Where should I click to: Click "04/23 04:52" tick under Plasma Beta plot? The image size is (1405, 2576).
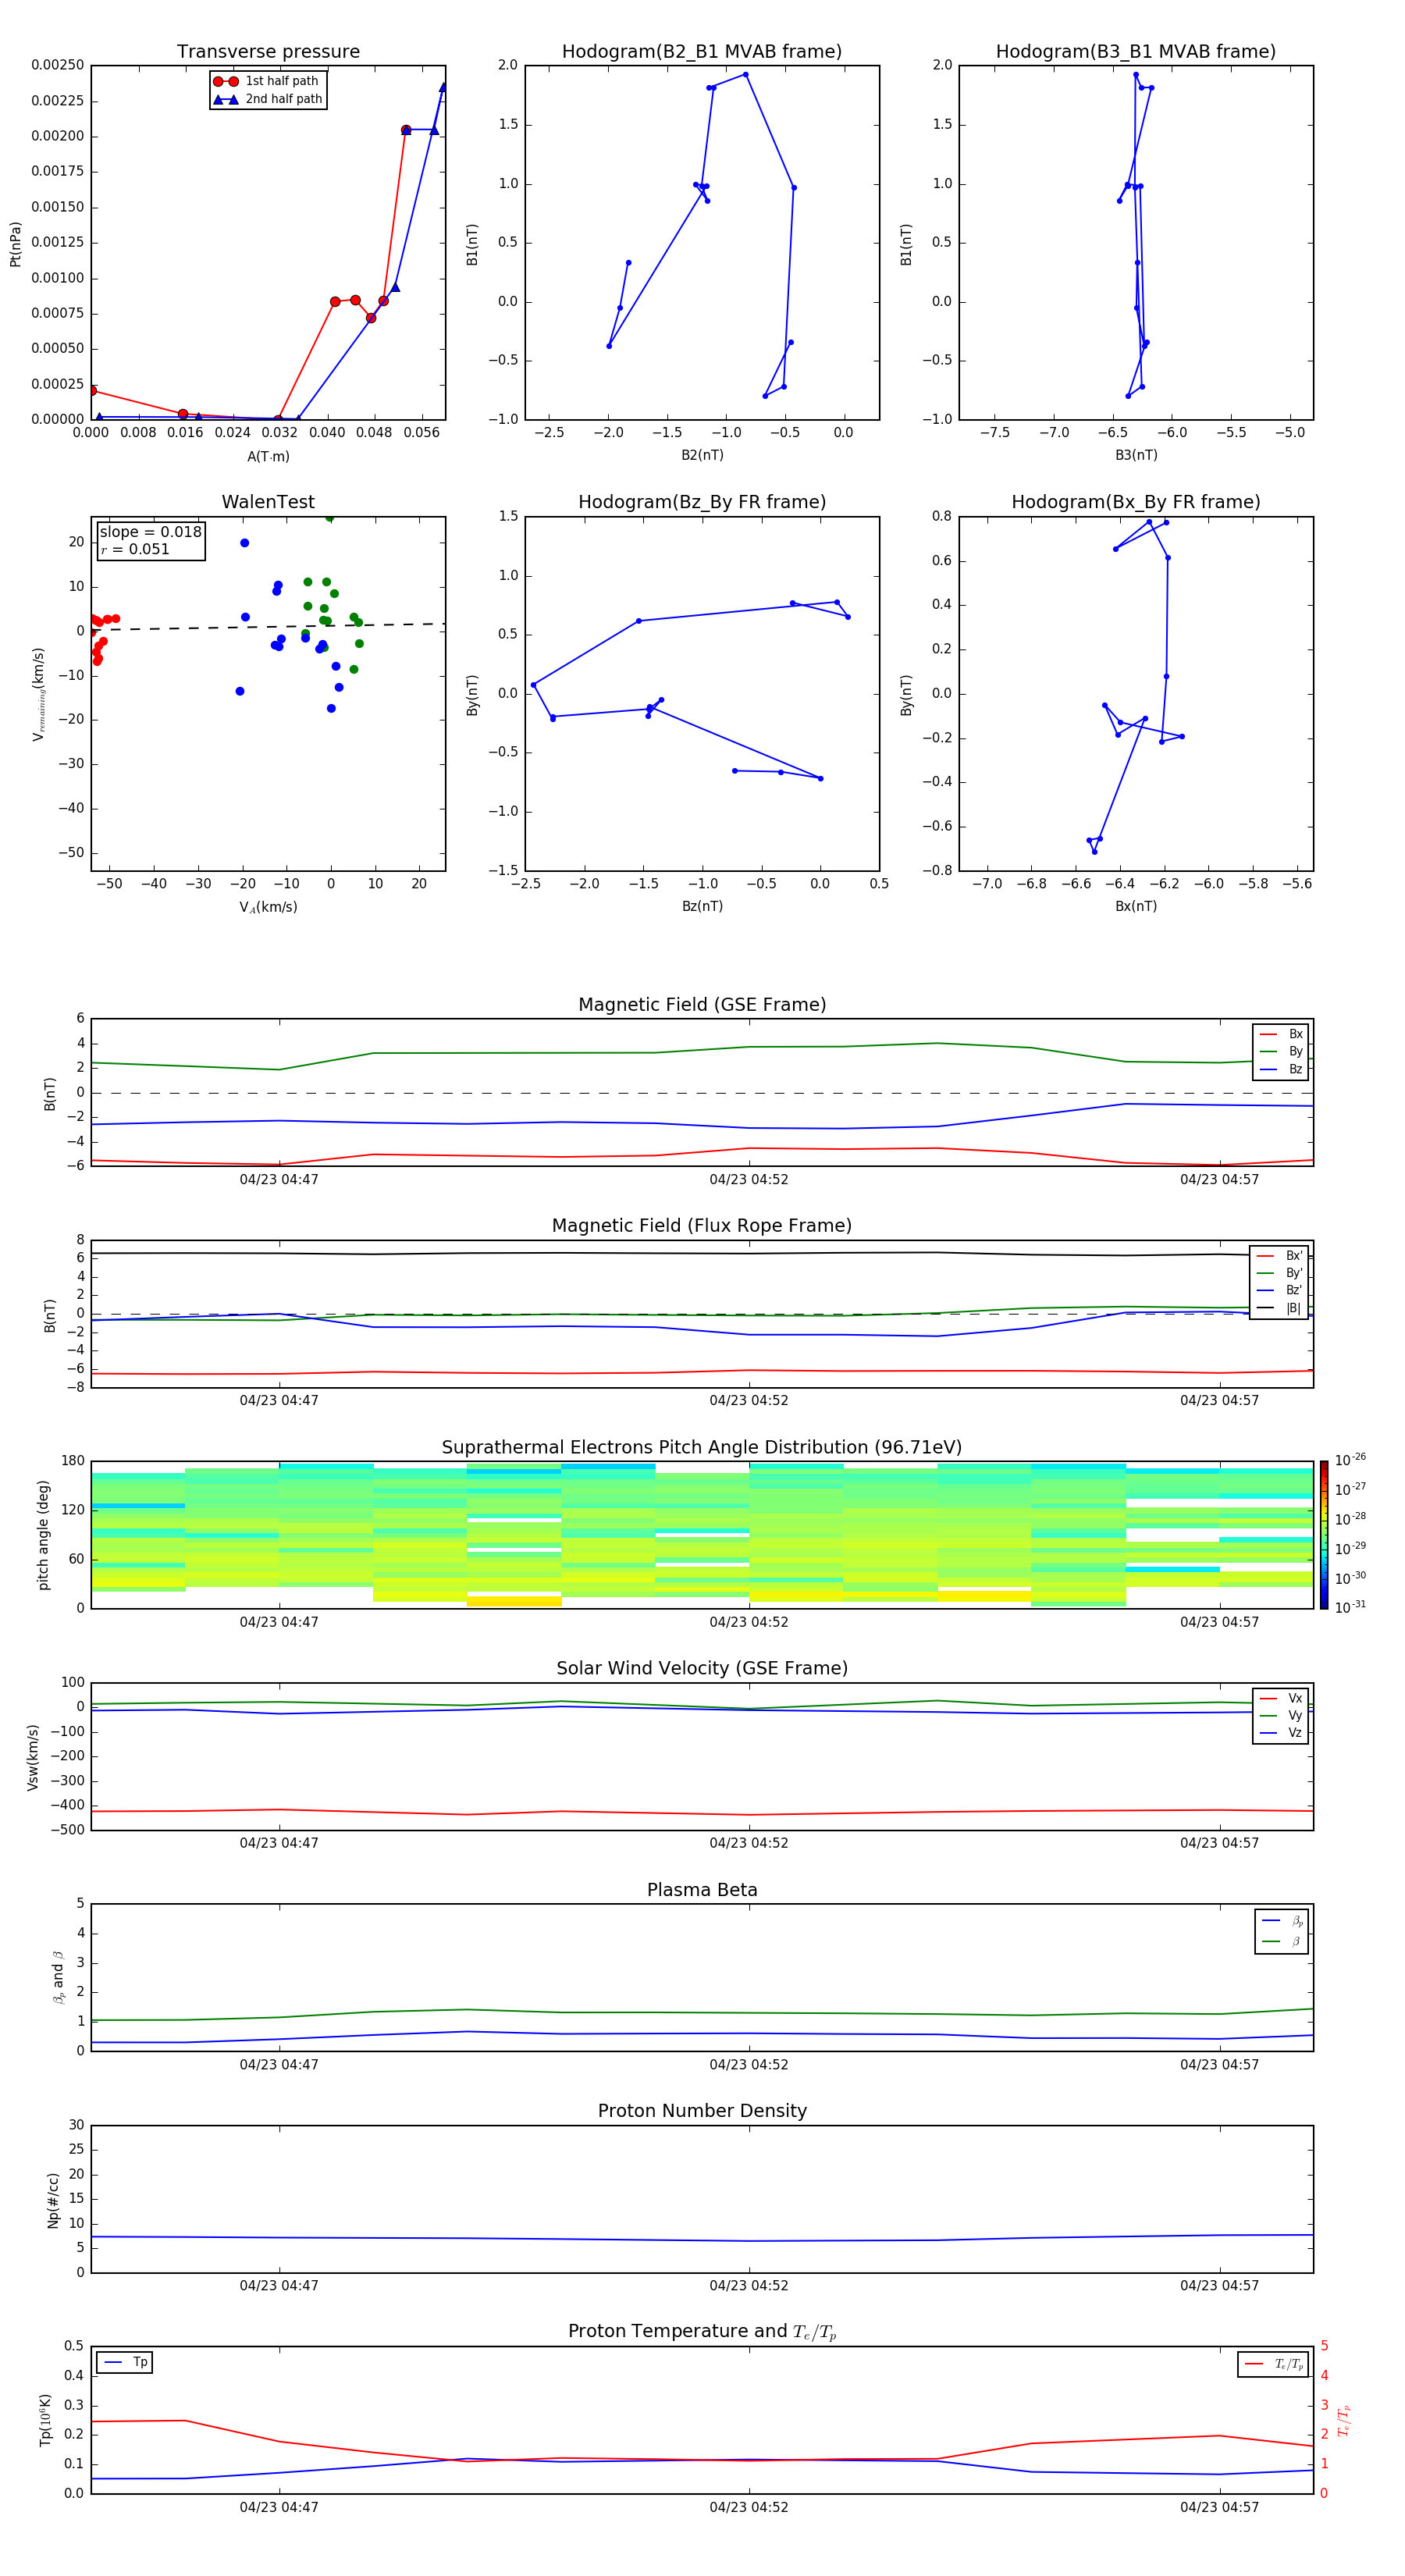click(x=749, y=2065)
